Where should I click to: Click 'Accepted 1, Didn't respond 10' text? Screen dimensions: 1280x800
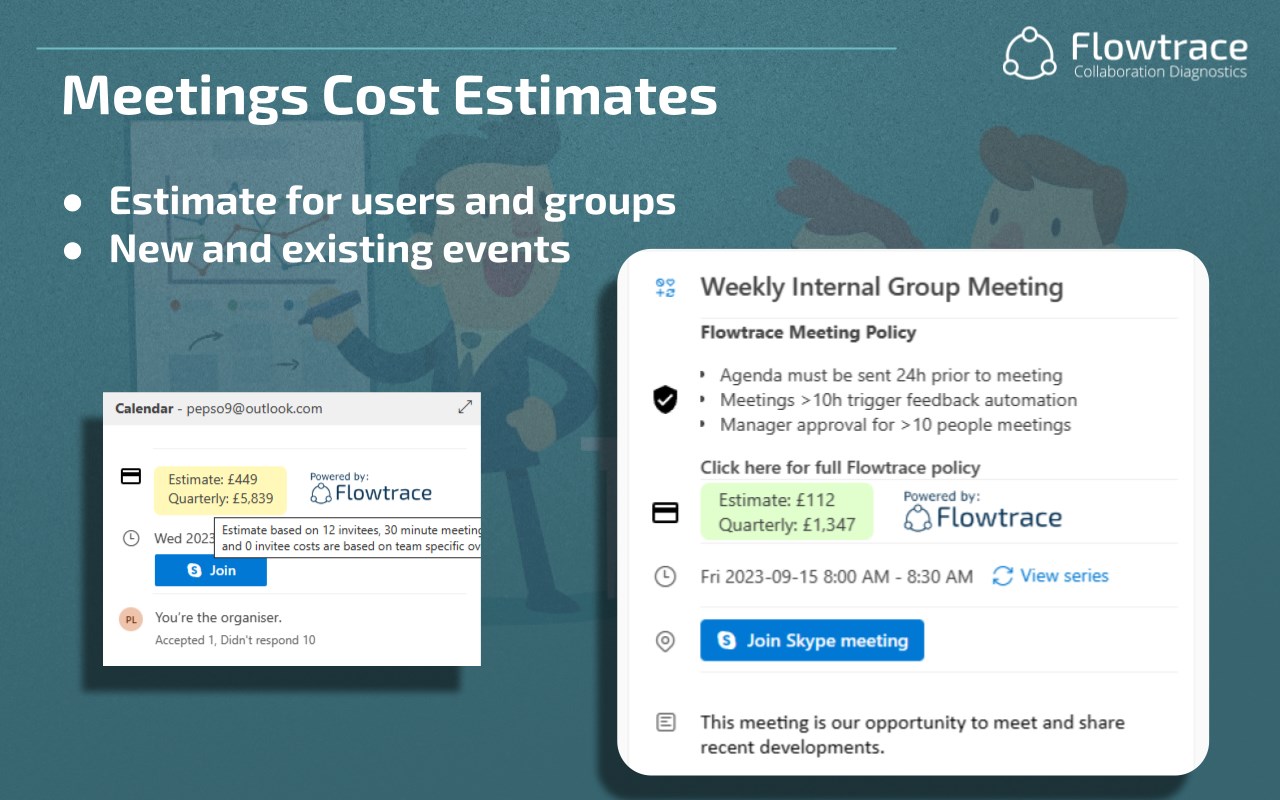tap(235, 640)
